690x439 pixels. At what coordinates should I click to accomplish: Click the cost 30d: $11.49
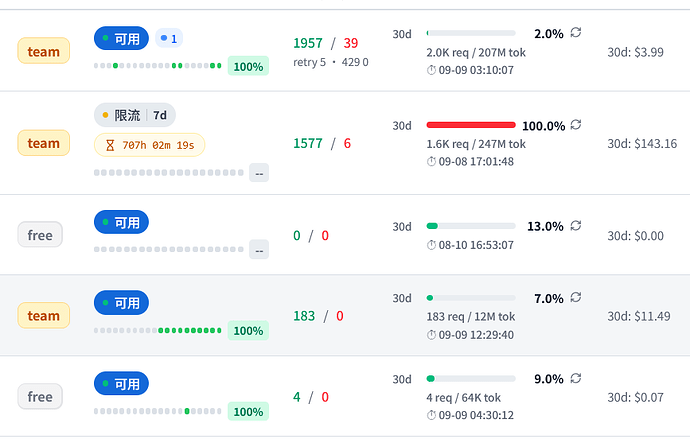pos(639,316)
